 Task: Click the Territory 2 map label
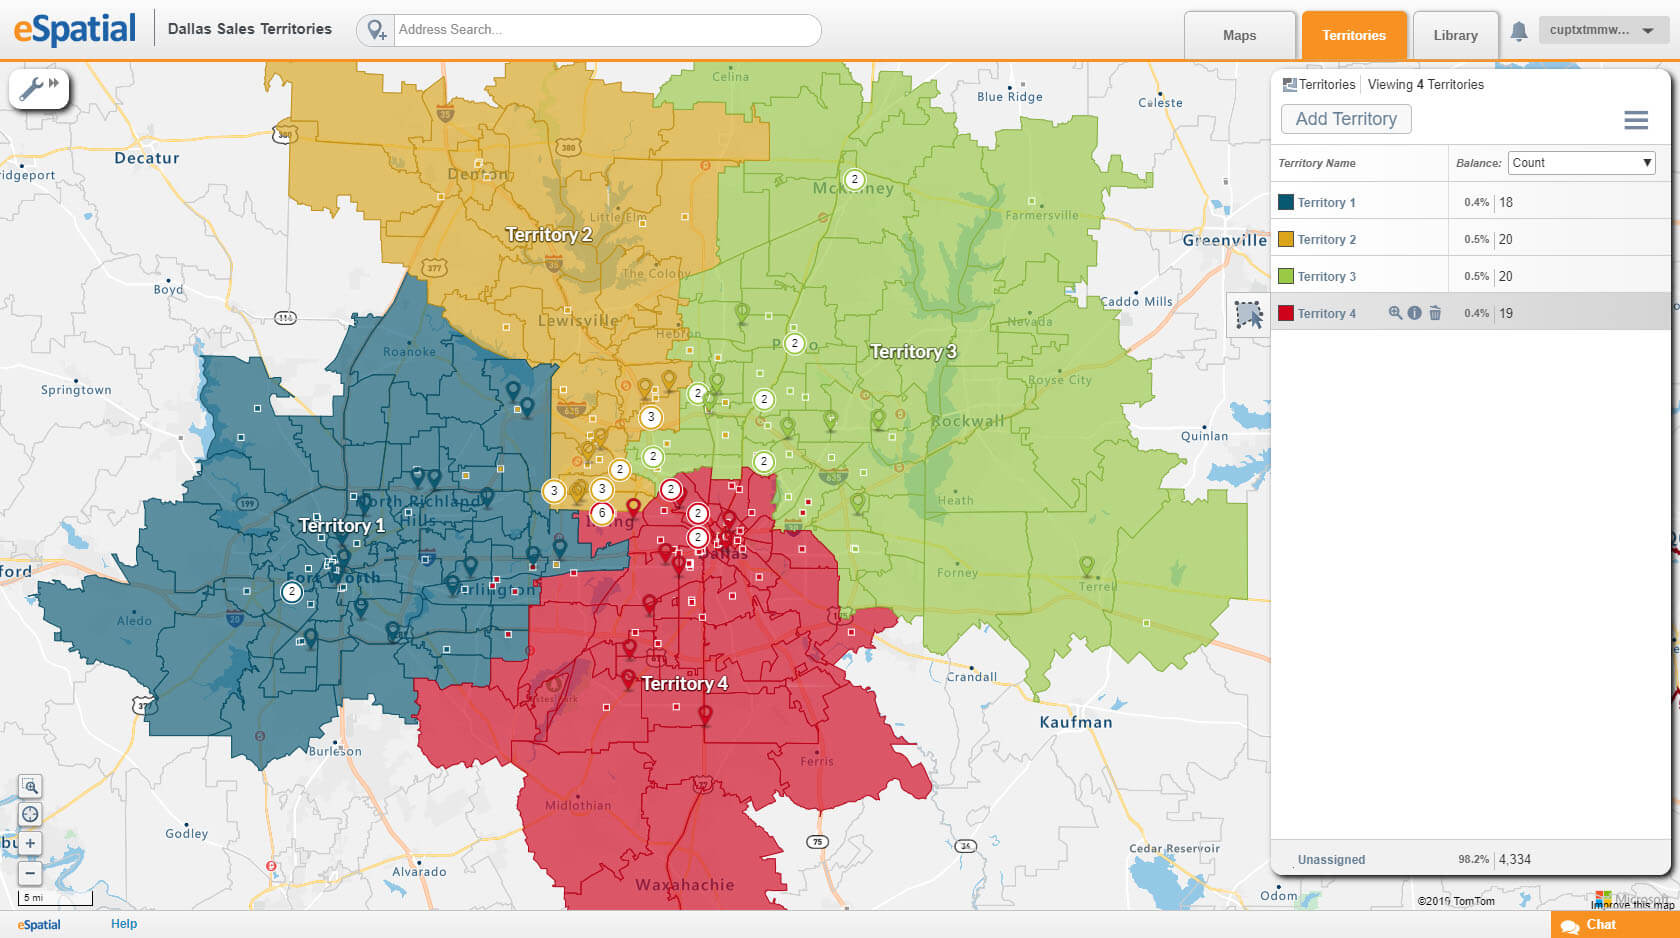pyautogui.click(x=549, y=235)
